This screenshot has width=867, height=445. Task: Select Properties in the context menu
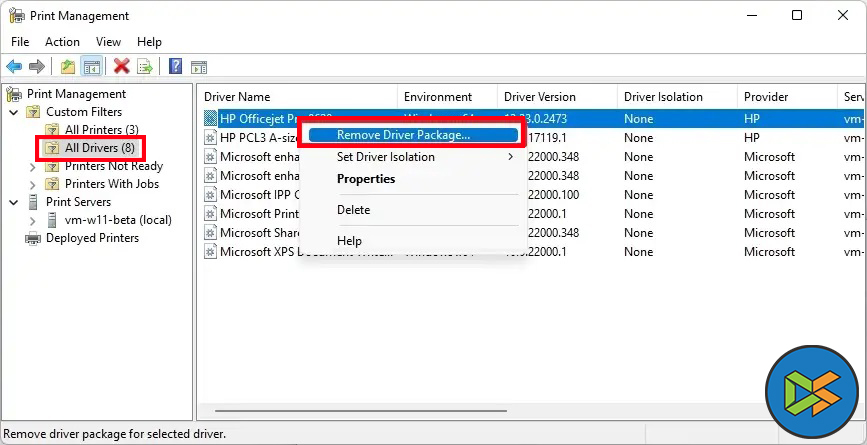[x=366, y=179]
